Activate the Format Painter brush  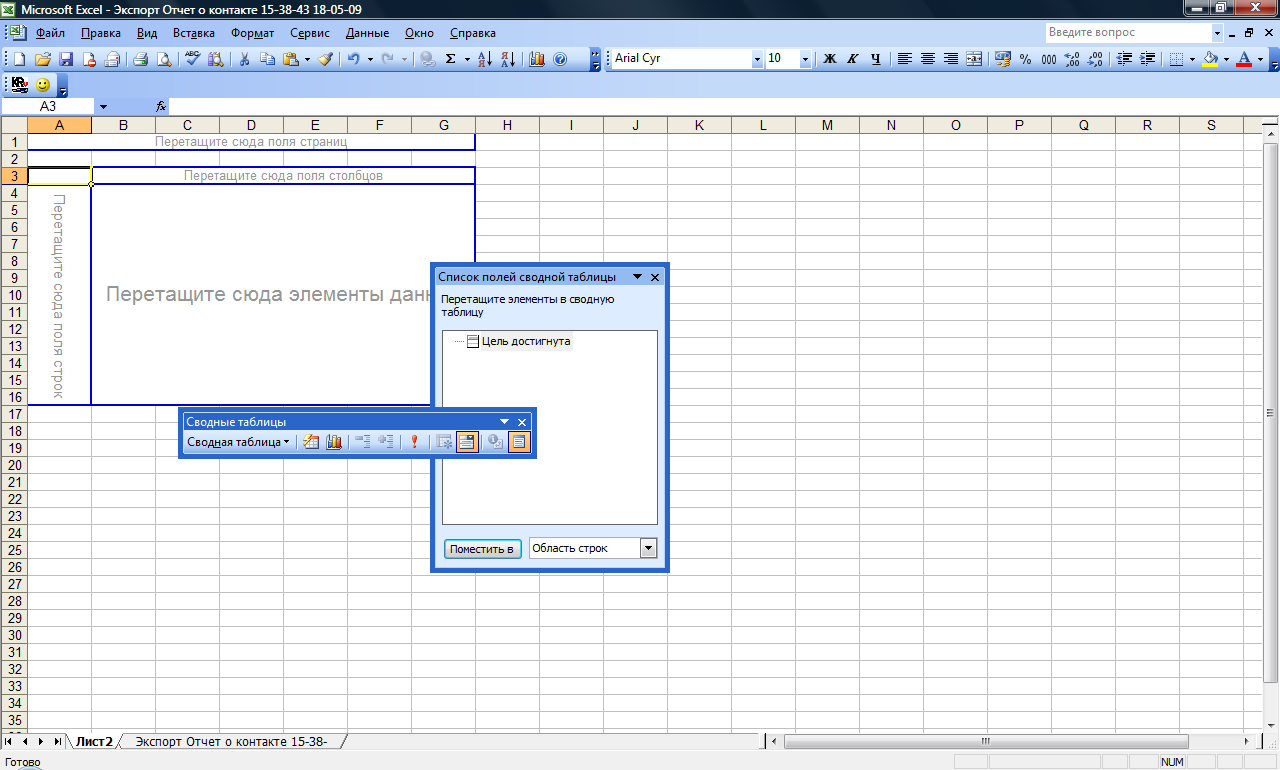point(325,59)
